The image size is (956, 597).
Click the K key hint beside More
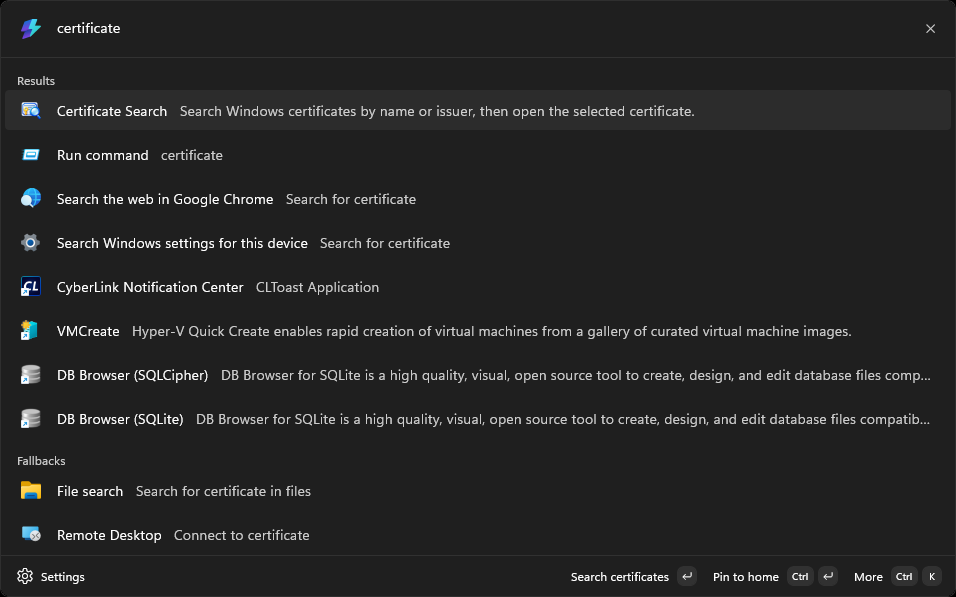click(x=932, y=576)
